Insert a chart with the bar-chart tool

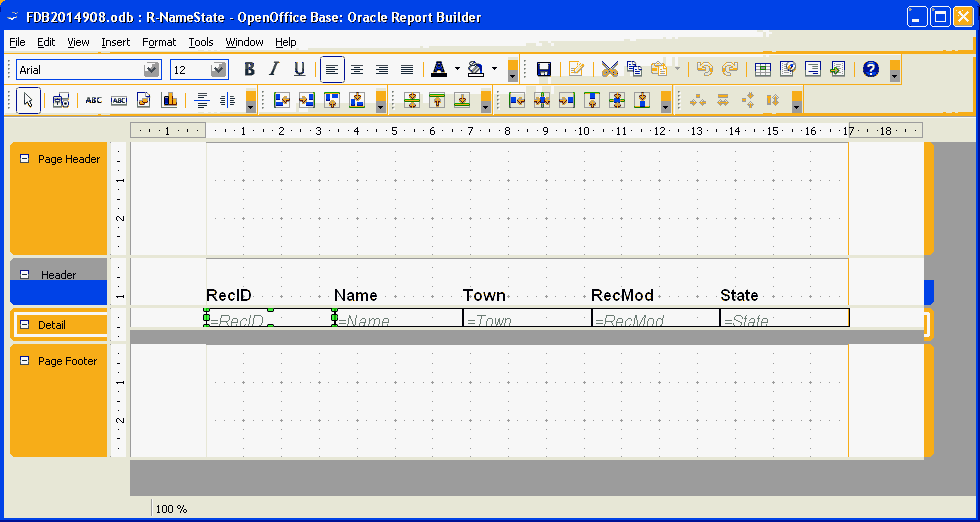169,100
